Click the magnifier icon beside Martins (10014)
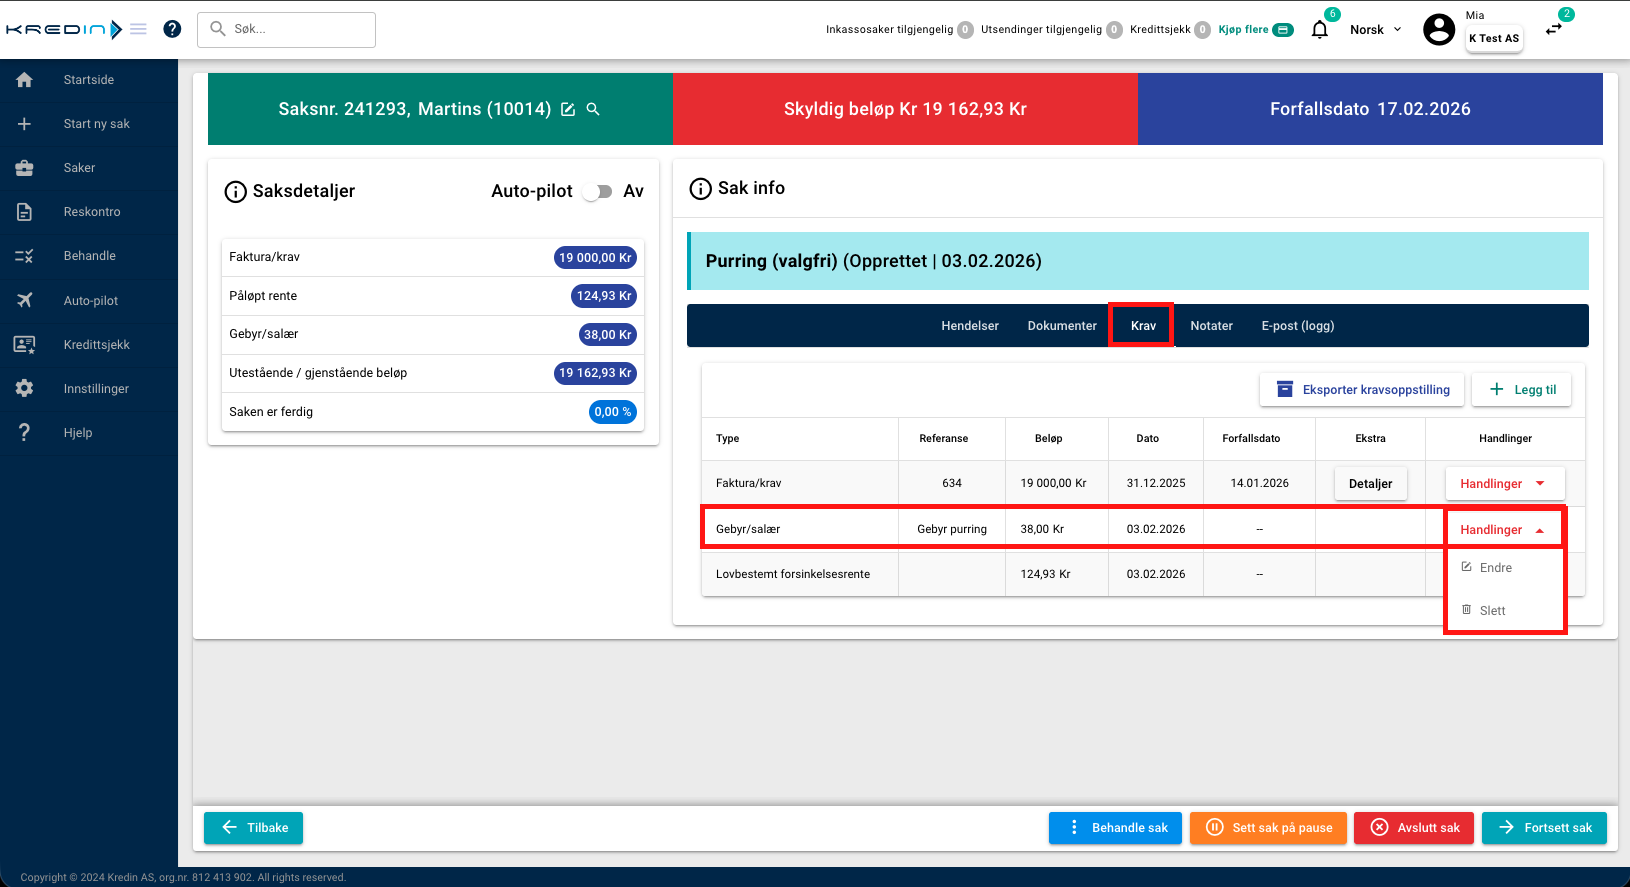1630x887 pixels. [593, 110]
